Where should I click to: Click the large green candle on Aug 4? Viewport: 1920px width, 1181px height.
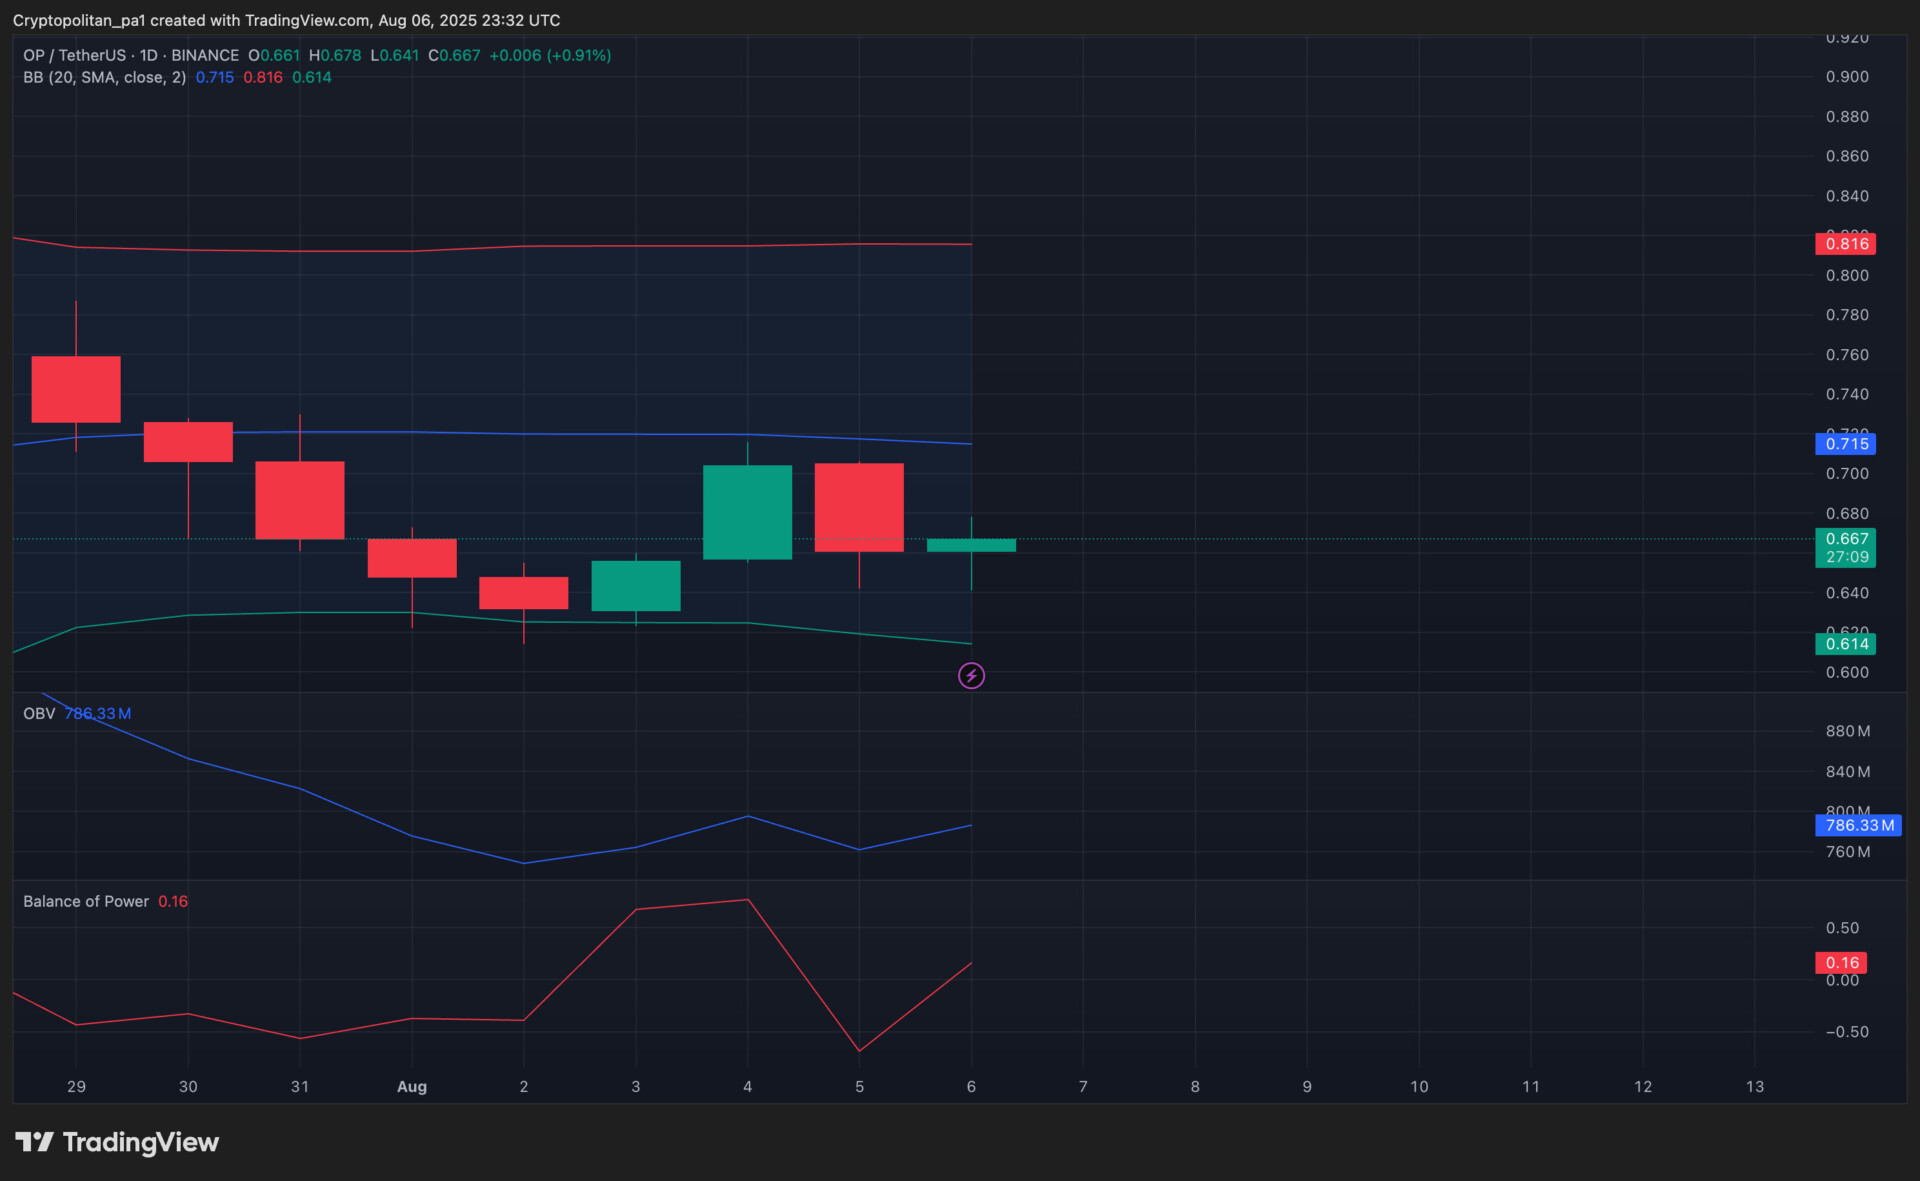tap(747, 512)
